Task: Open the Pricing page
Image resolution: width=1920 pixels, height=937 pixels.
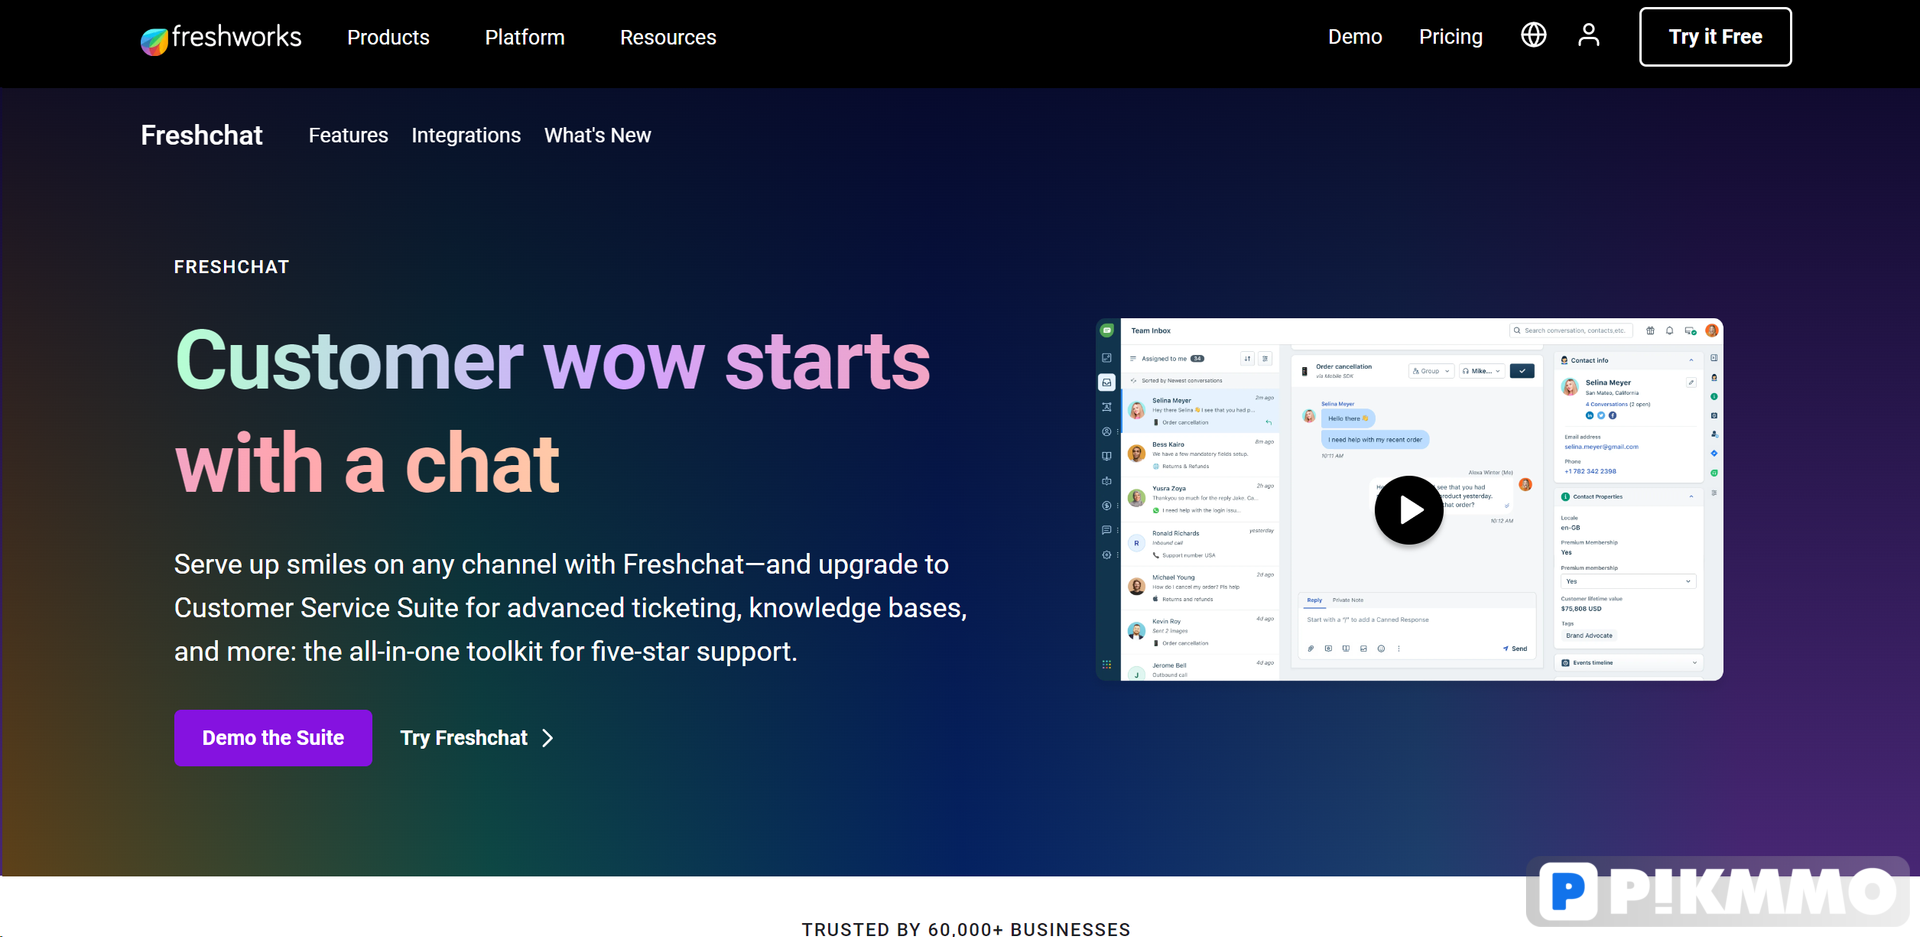Action: [1450, 37]
